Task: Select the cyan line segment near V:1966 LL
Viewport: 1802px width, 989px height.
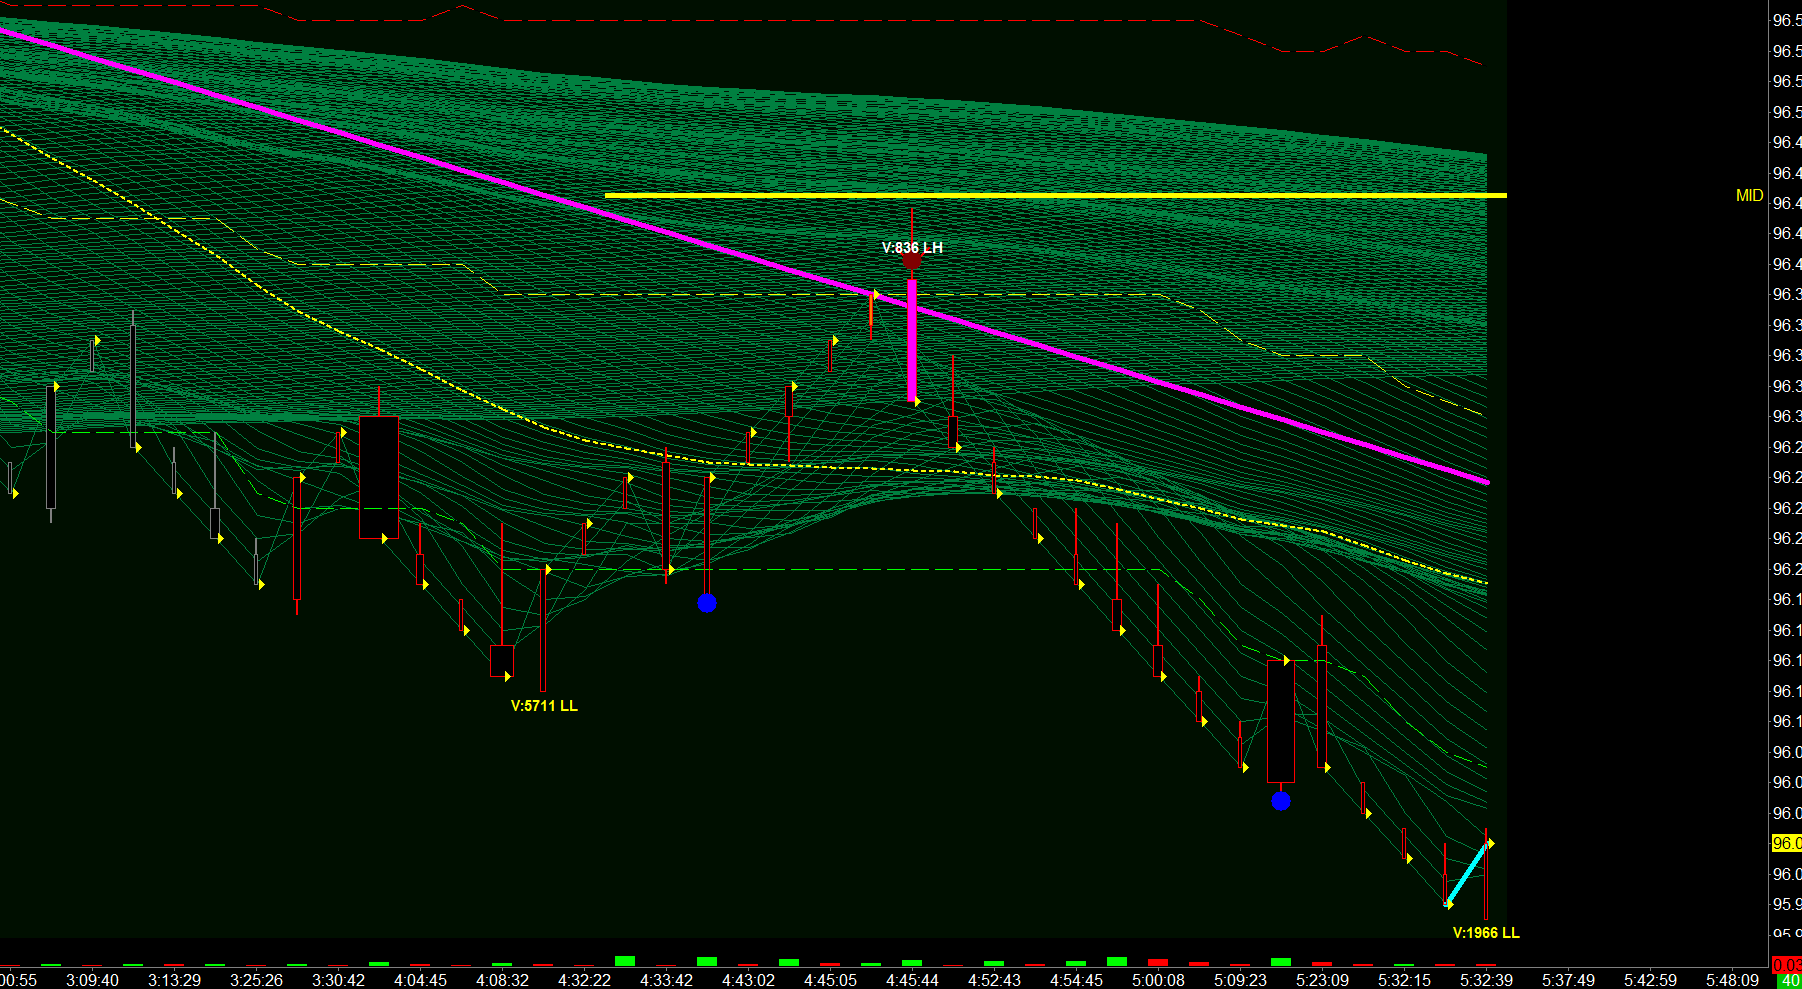Action: click(x=1468, y=874)
